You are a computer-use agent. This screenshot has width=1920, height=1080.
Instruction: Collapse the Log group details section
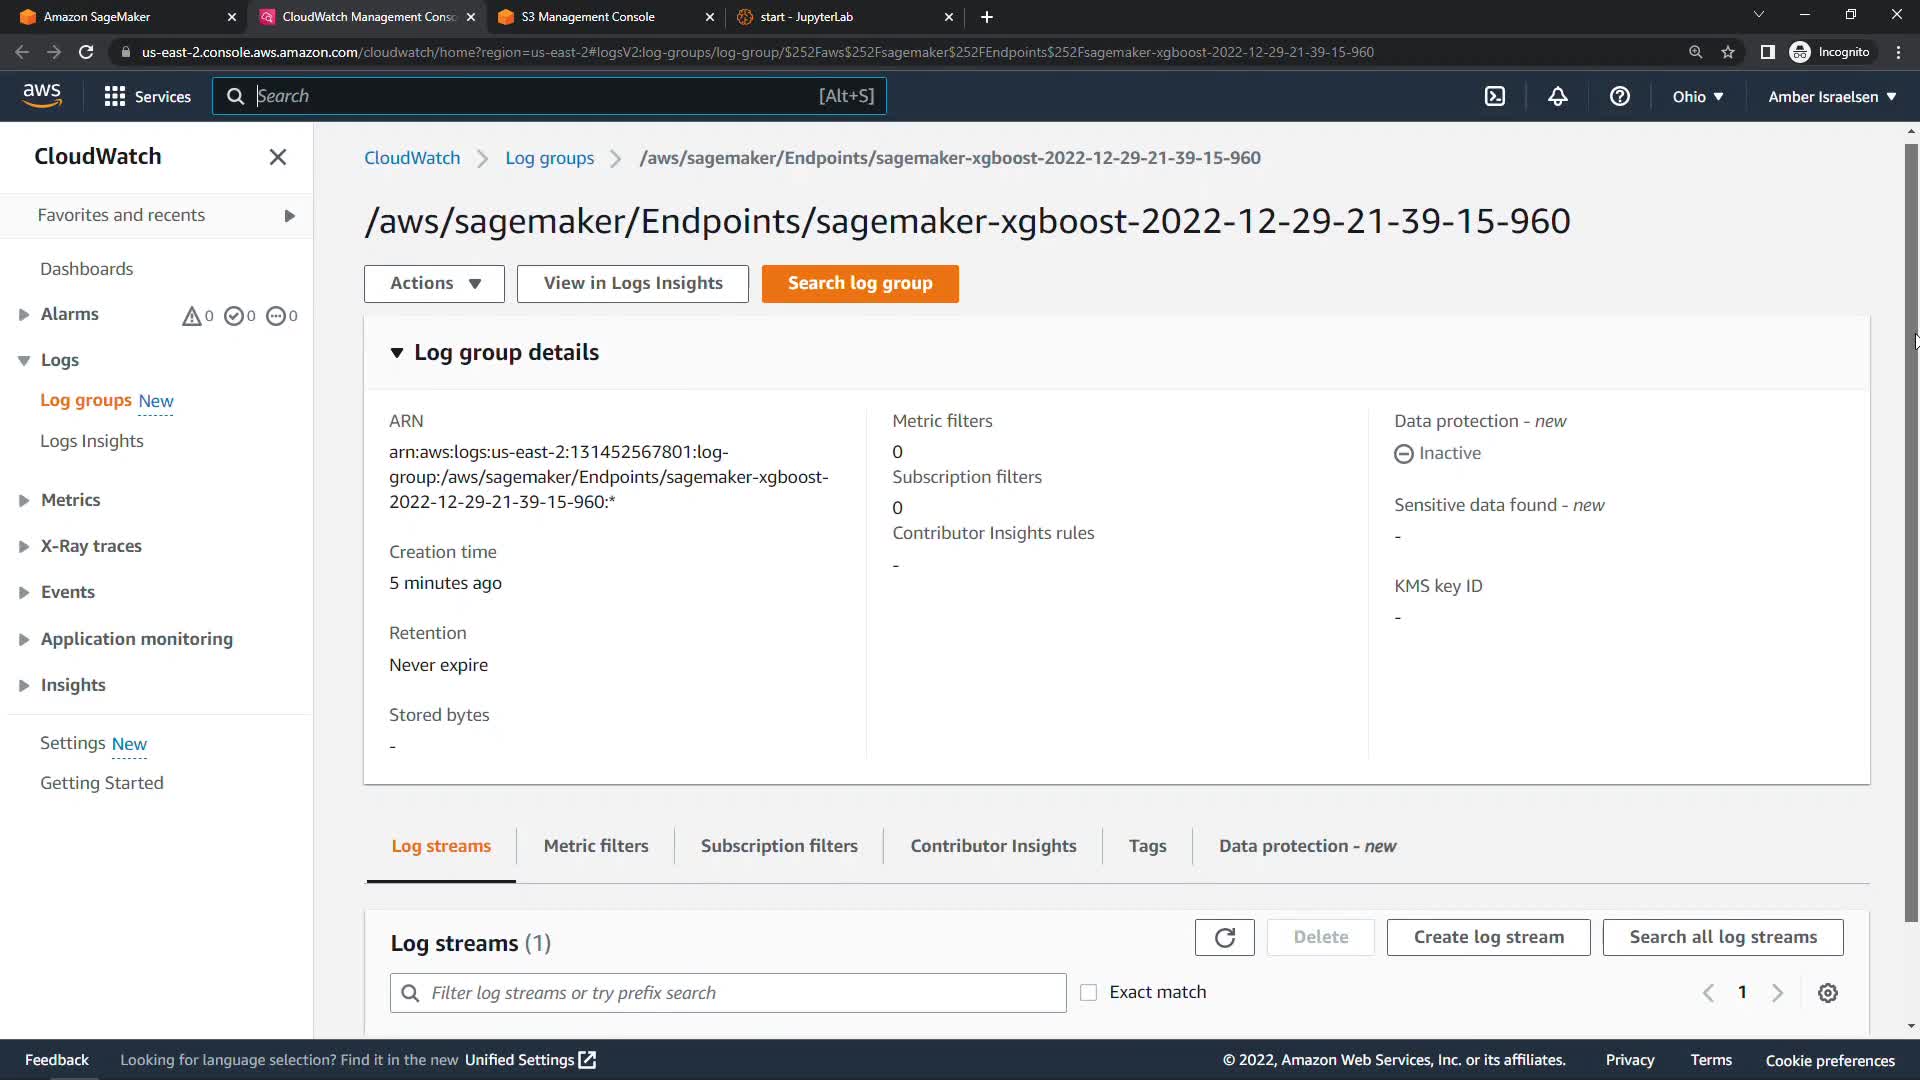(397, 352)
